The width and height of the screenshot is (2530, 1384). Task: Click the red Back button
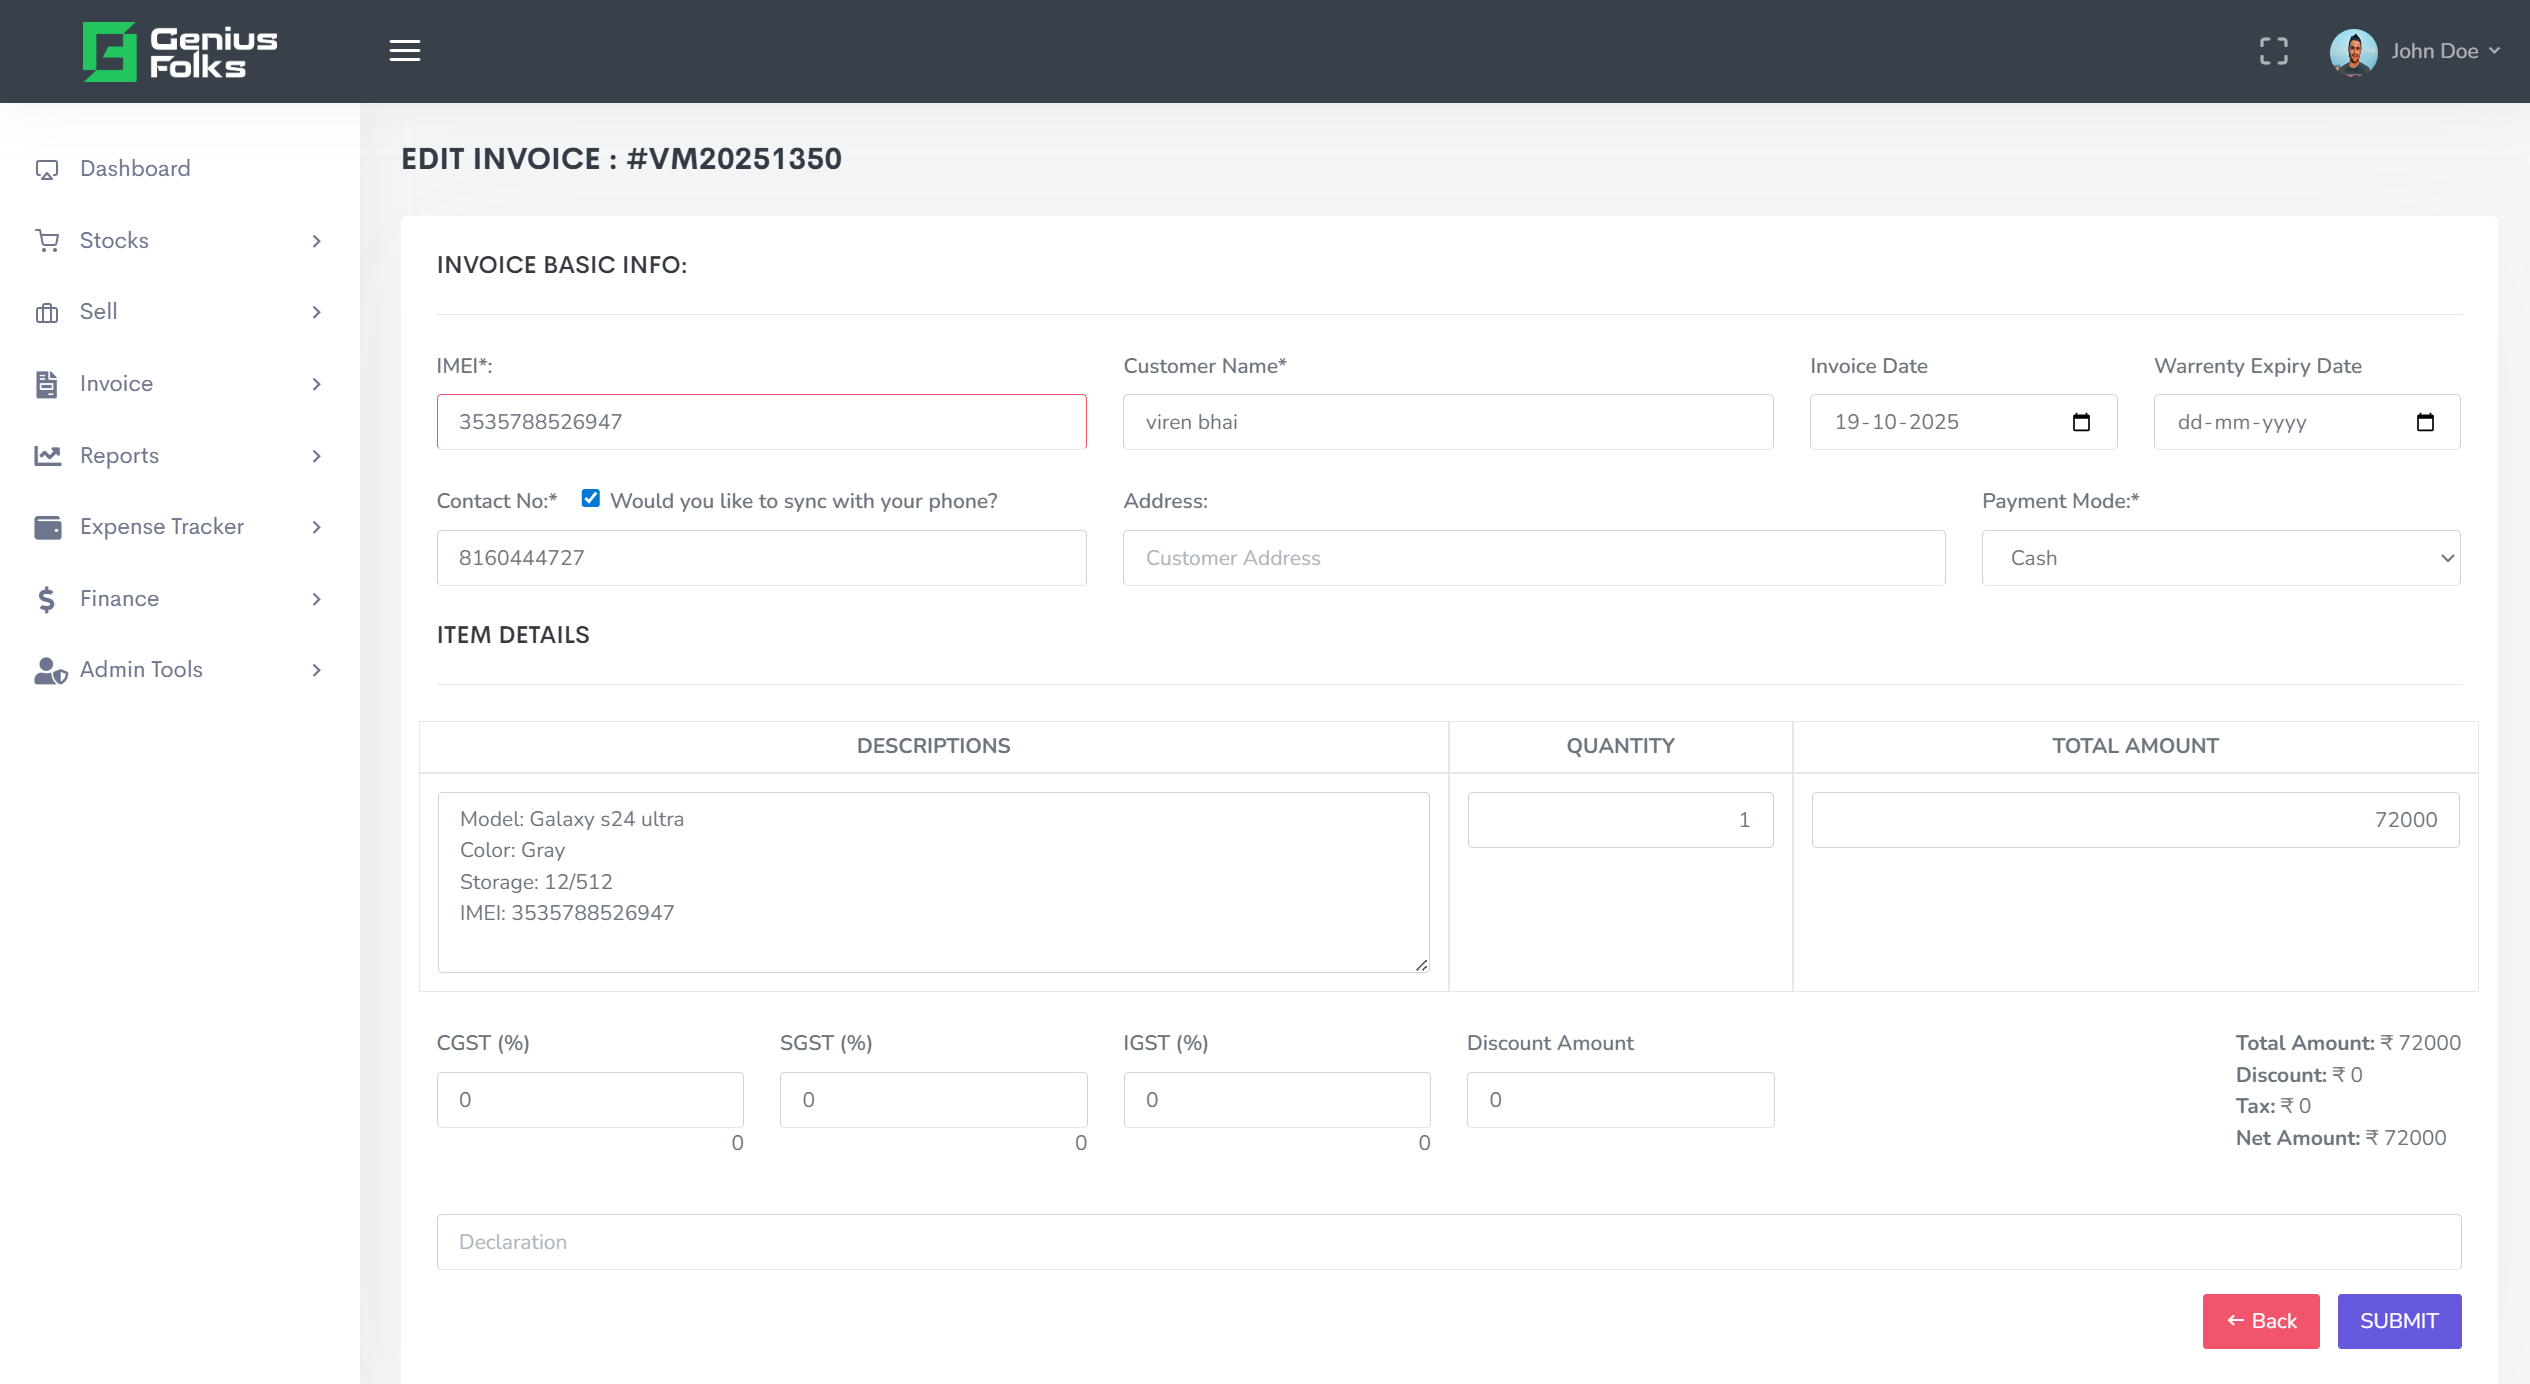pos(2260,1321)
